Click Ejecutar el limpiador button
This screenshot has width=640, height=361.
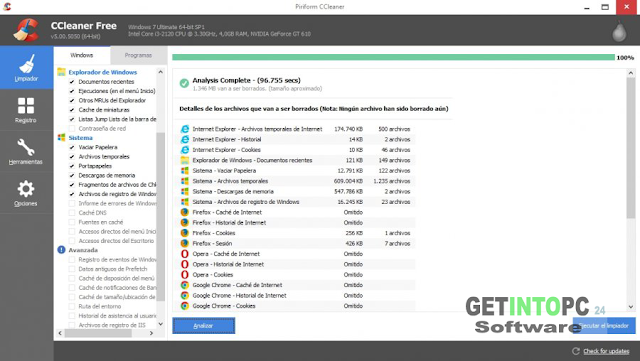pyautogui.click(x=604, y=325)
